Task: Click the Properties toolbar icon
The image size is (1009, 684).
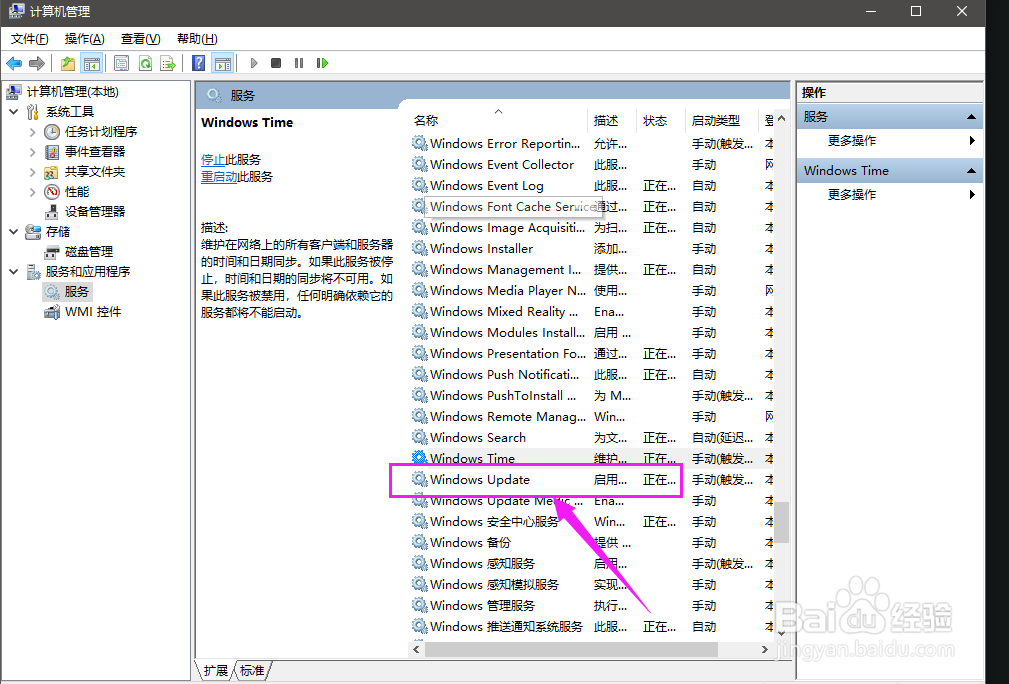Action: coord(121,63)
